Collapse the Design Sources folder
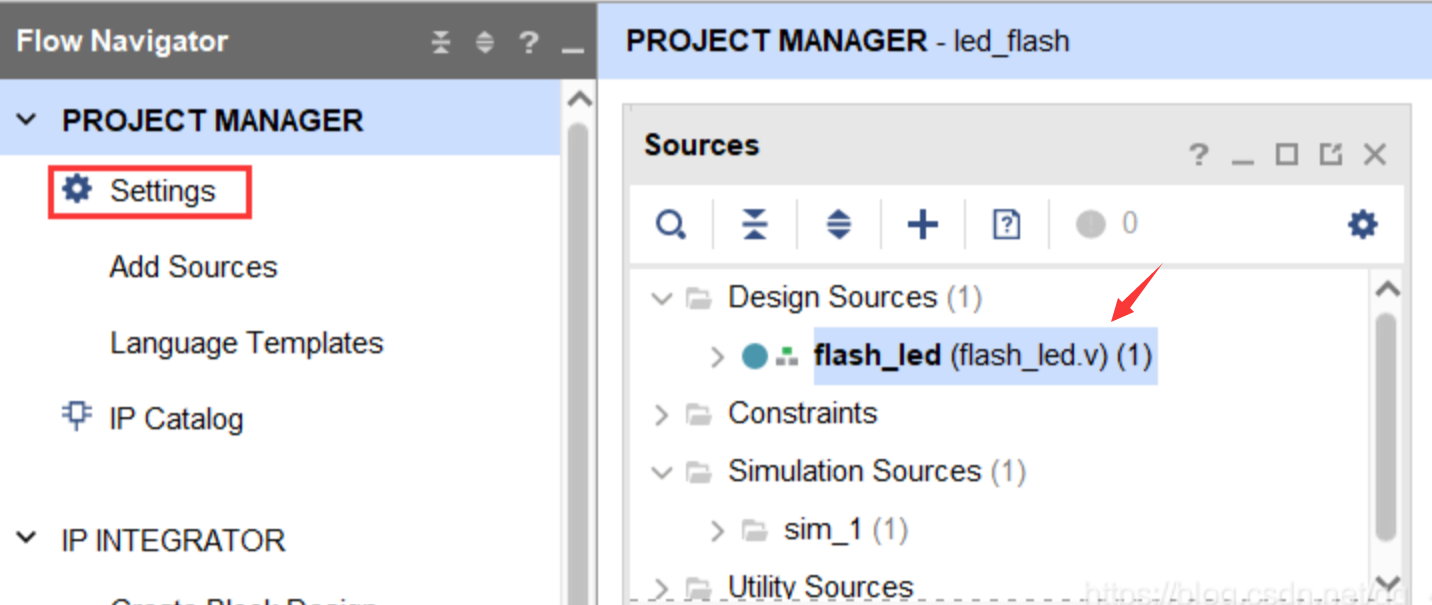Viewport: 1432px width, 605px height. [661, 298]
